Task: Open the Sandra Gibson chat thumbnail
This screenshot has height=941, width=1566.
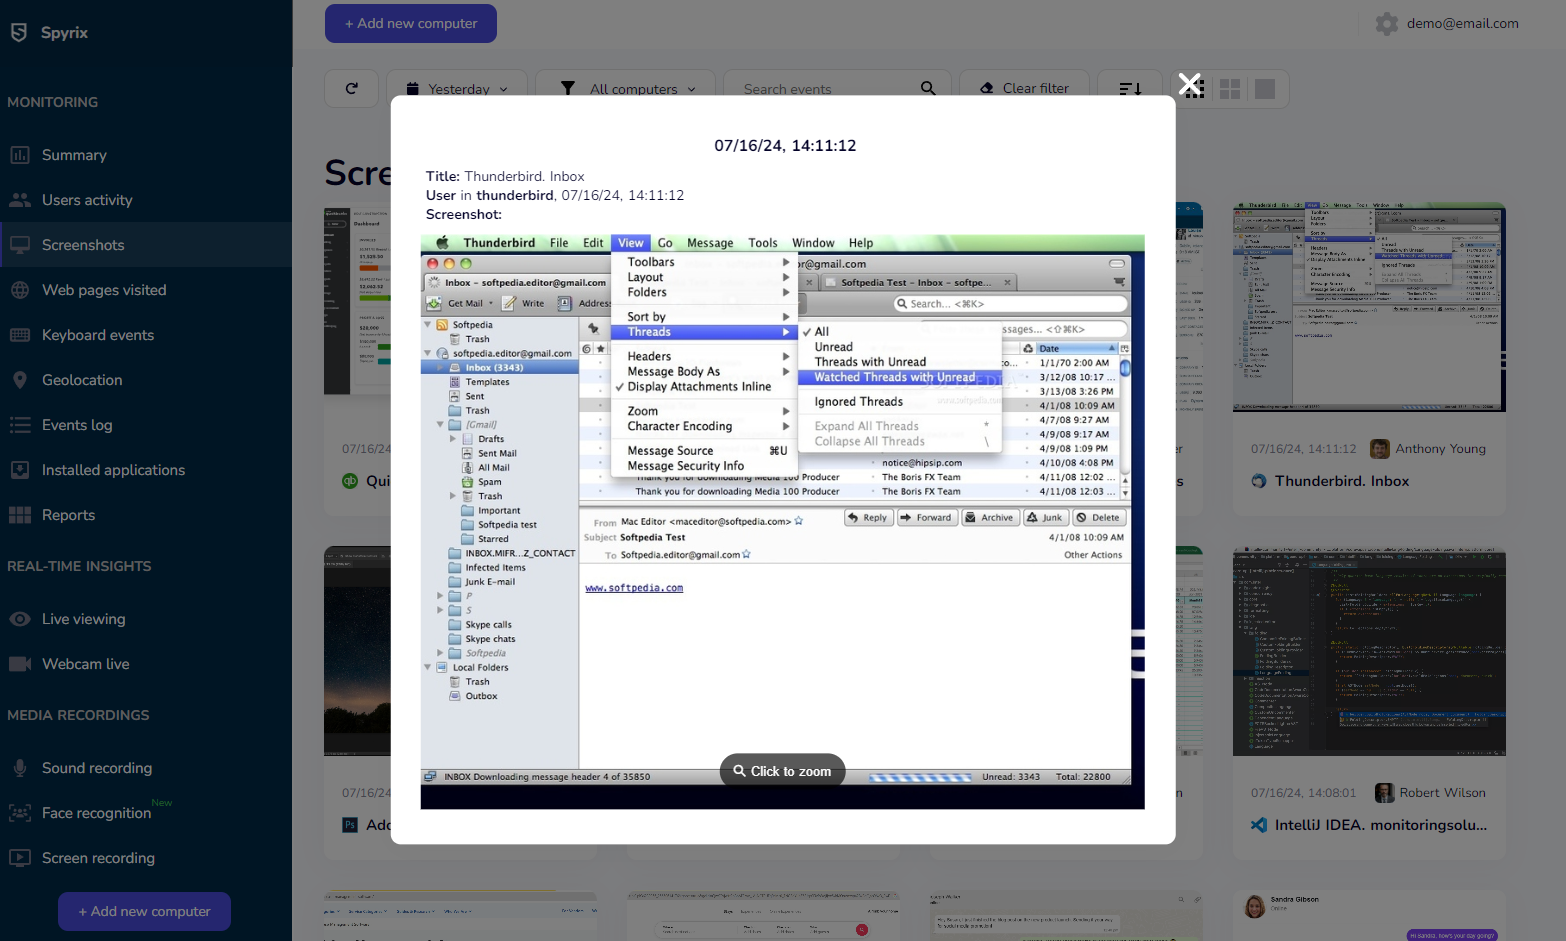Action: click(x=1369, y=916)
